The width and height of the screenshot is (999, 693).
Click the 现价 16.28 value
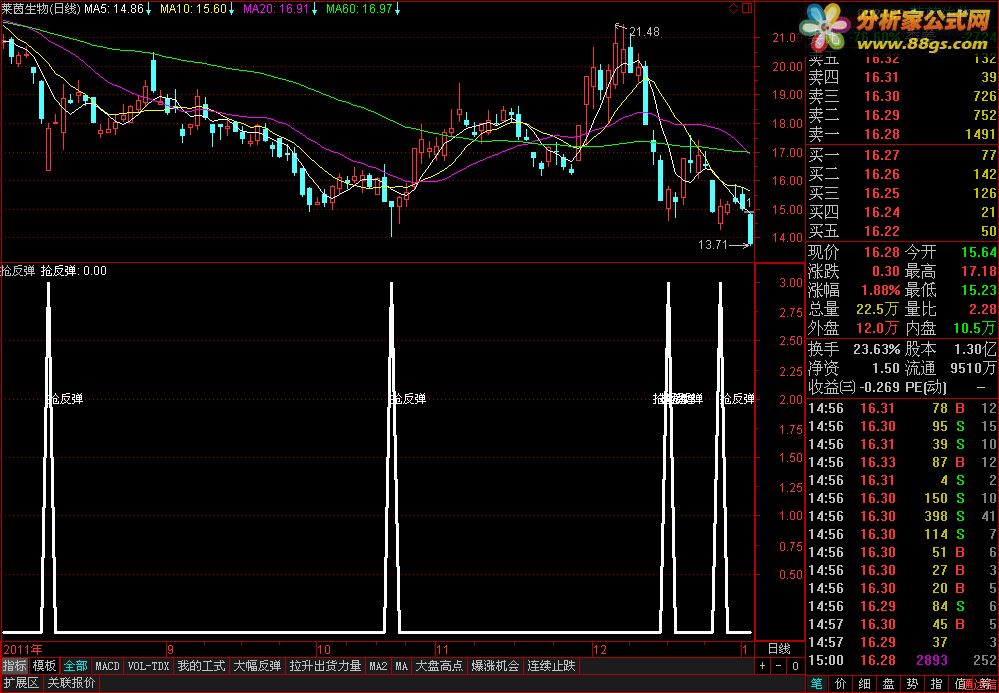point(881,252)
